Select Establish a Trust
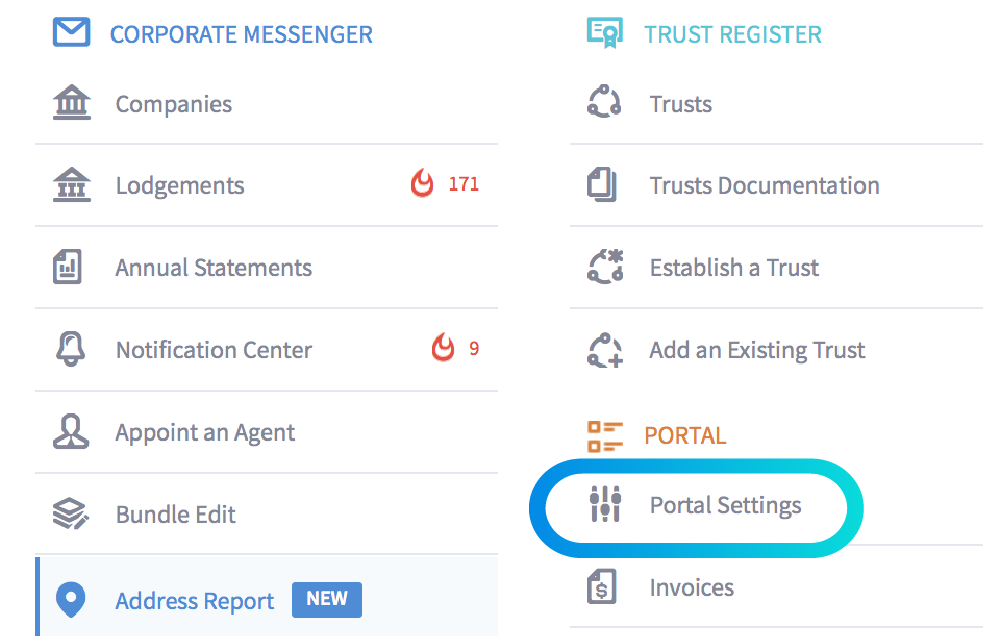984x636 pixels. click(734, 268)
